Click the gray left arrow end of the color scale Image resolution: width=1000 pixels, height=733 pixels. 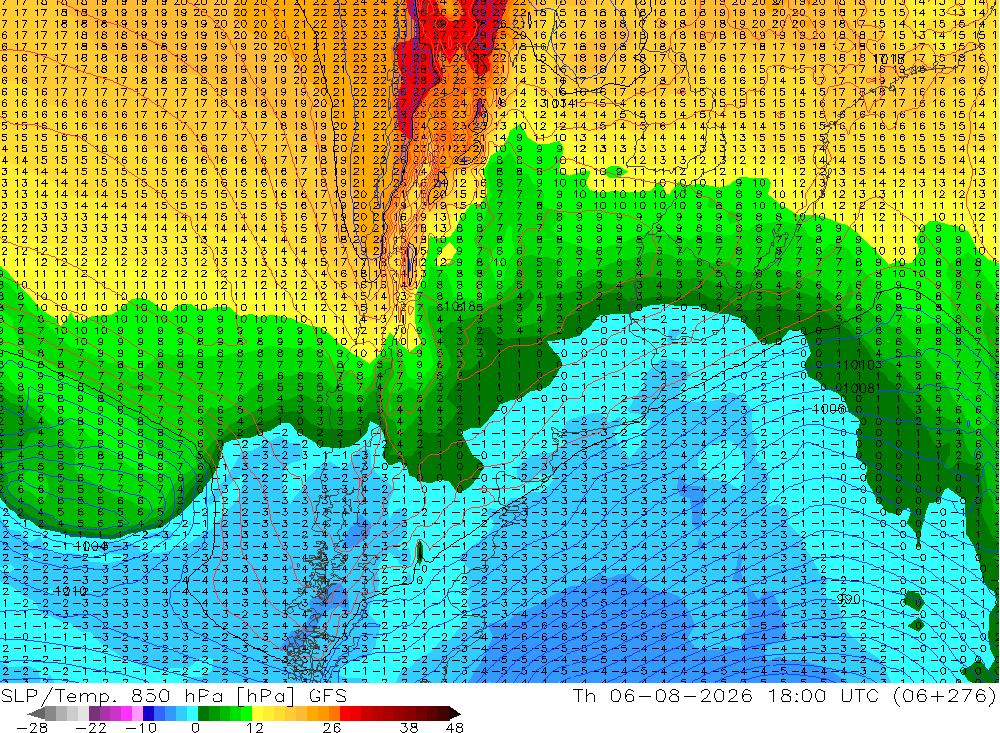36,713
